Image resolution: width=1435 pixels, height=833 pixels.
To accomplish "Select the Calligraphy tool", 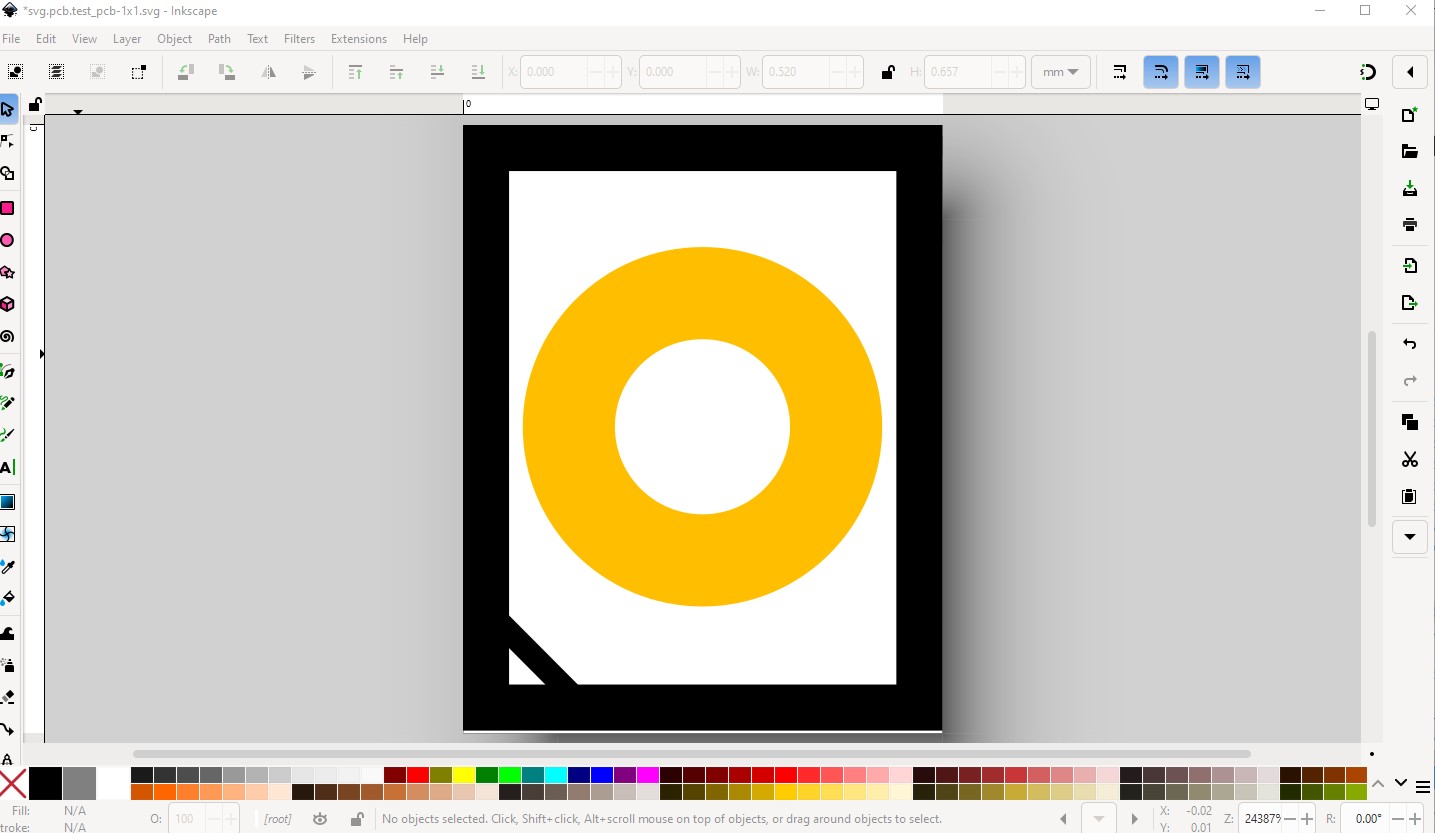I will (x=7, y=435).
